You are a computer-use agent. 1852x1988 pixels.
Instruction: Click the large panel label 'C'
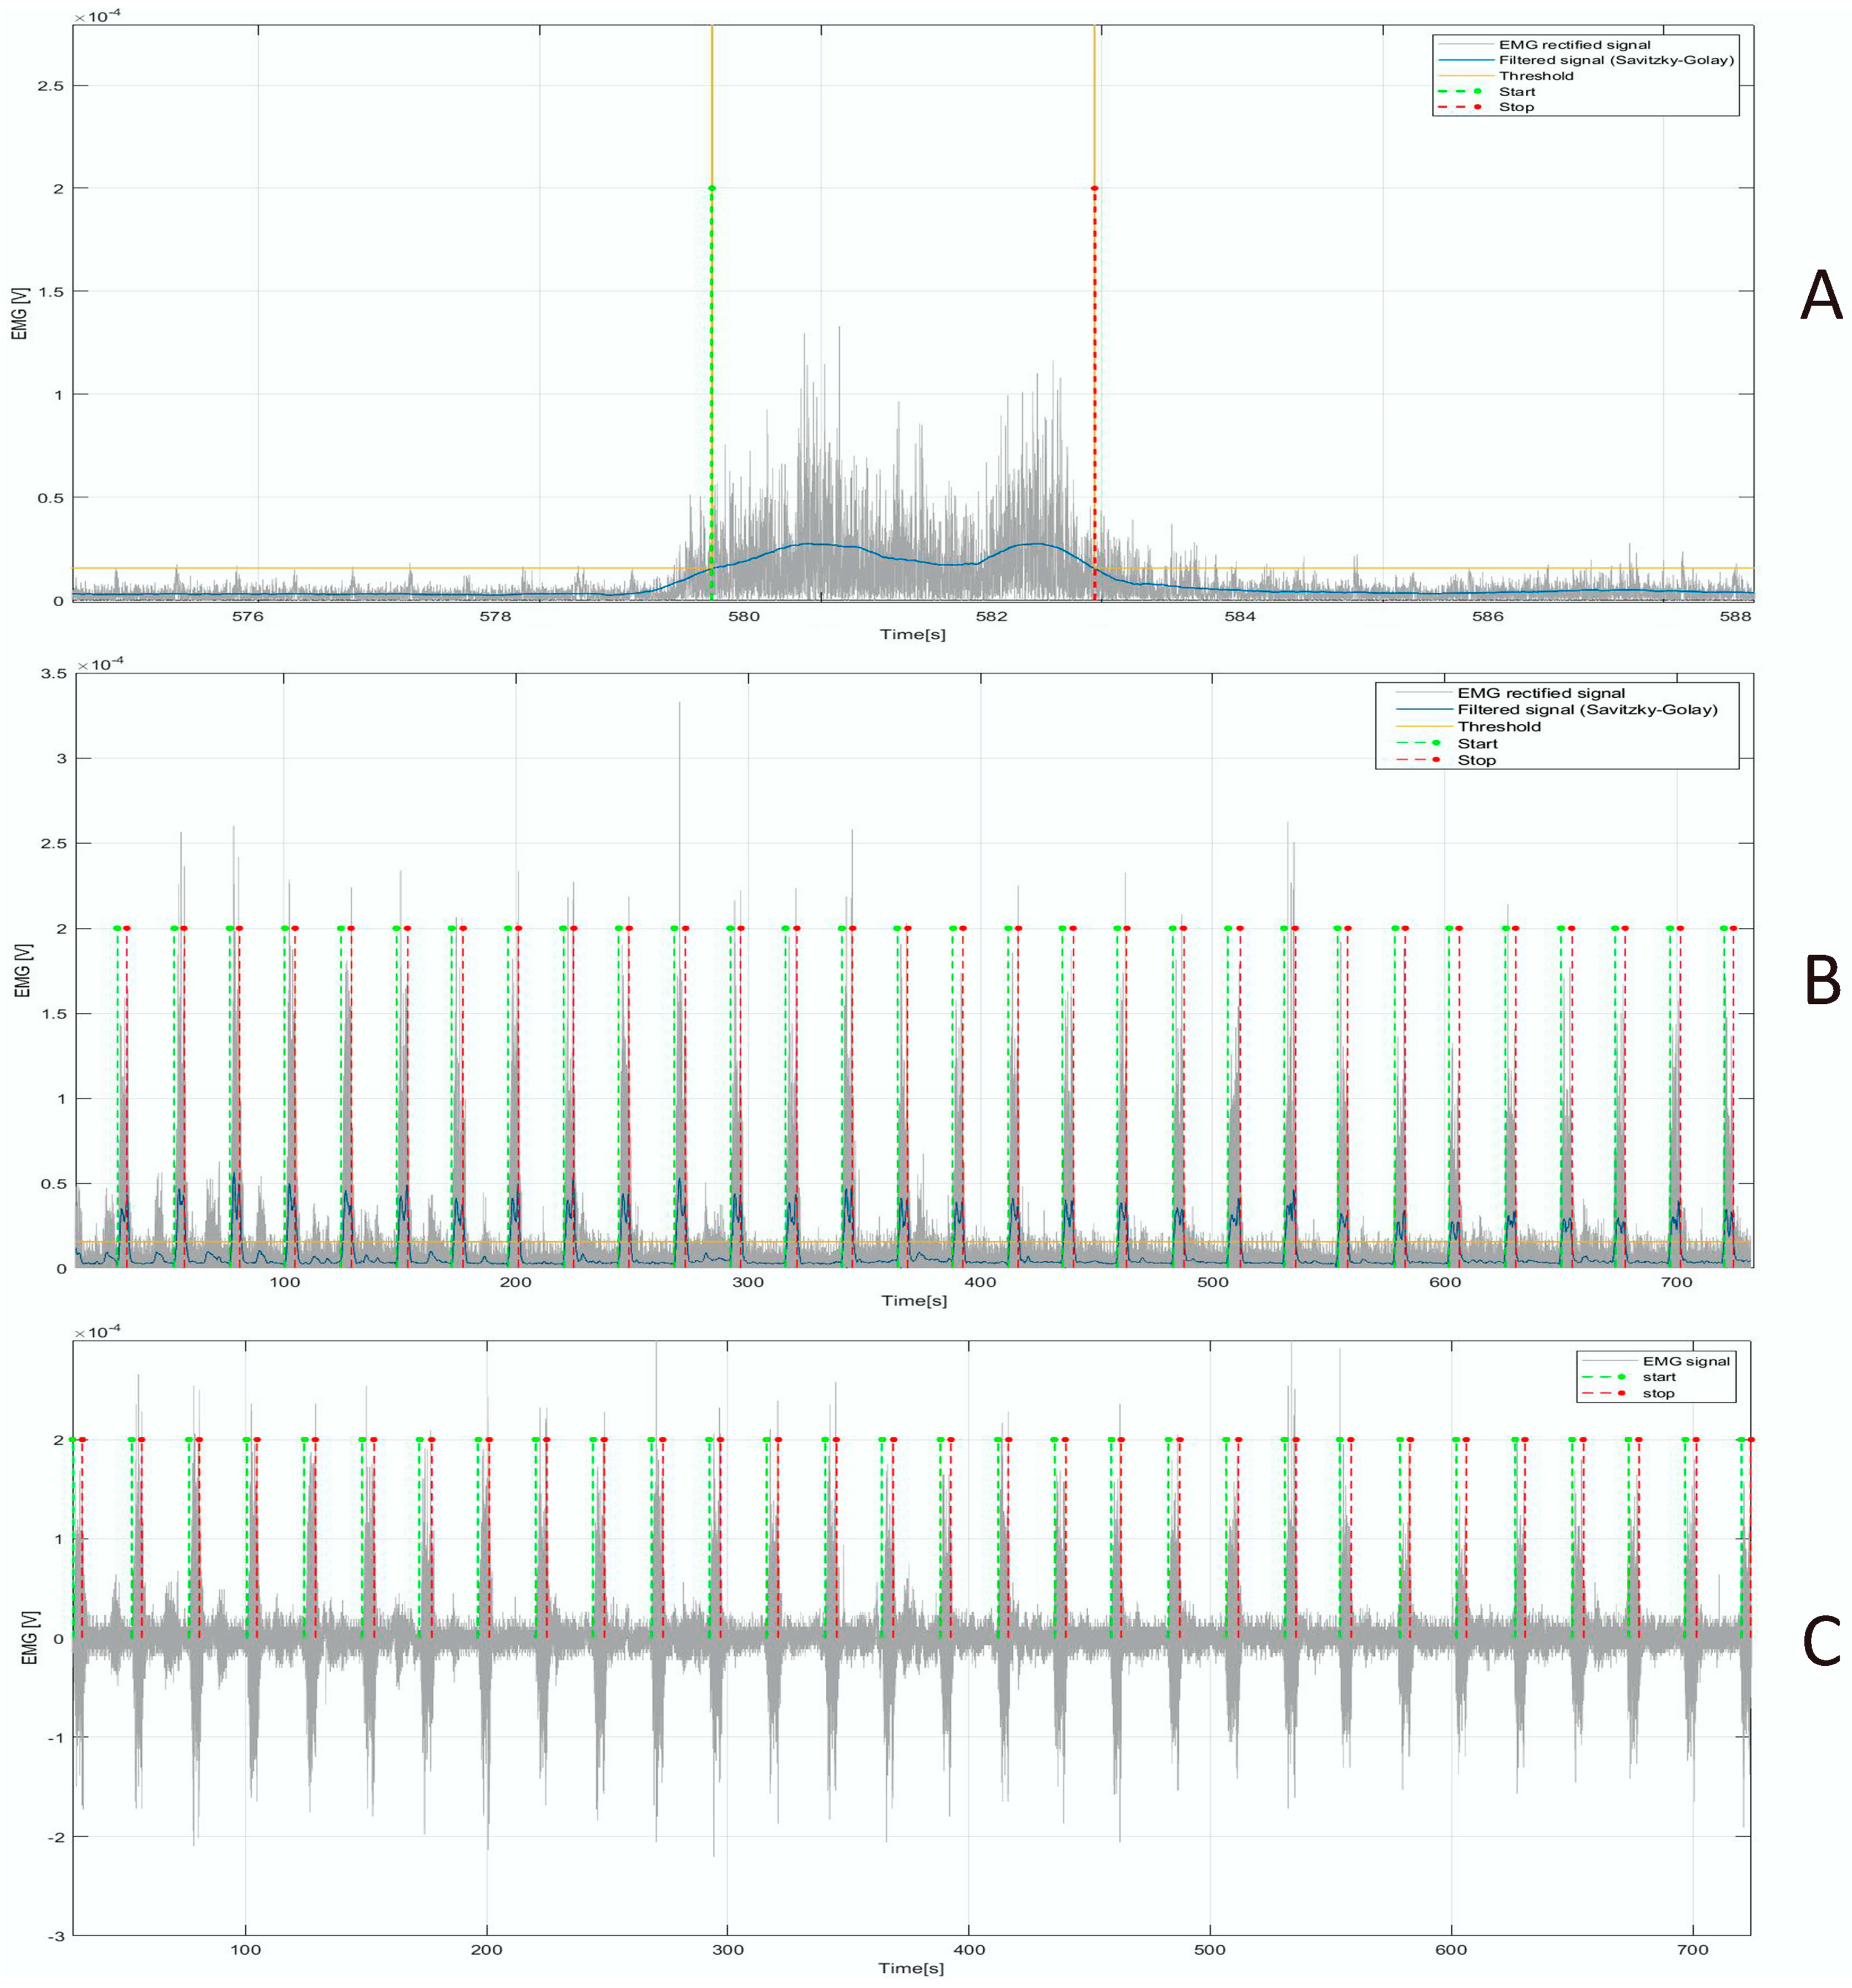[1821, 1642]
